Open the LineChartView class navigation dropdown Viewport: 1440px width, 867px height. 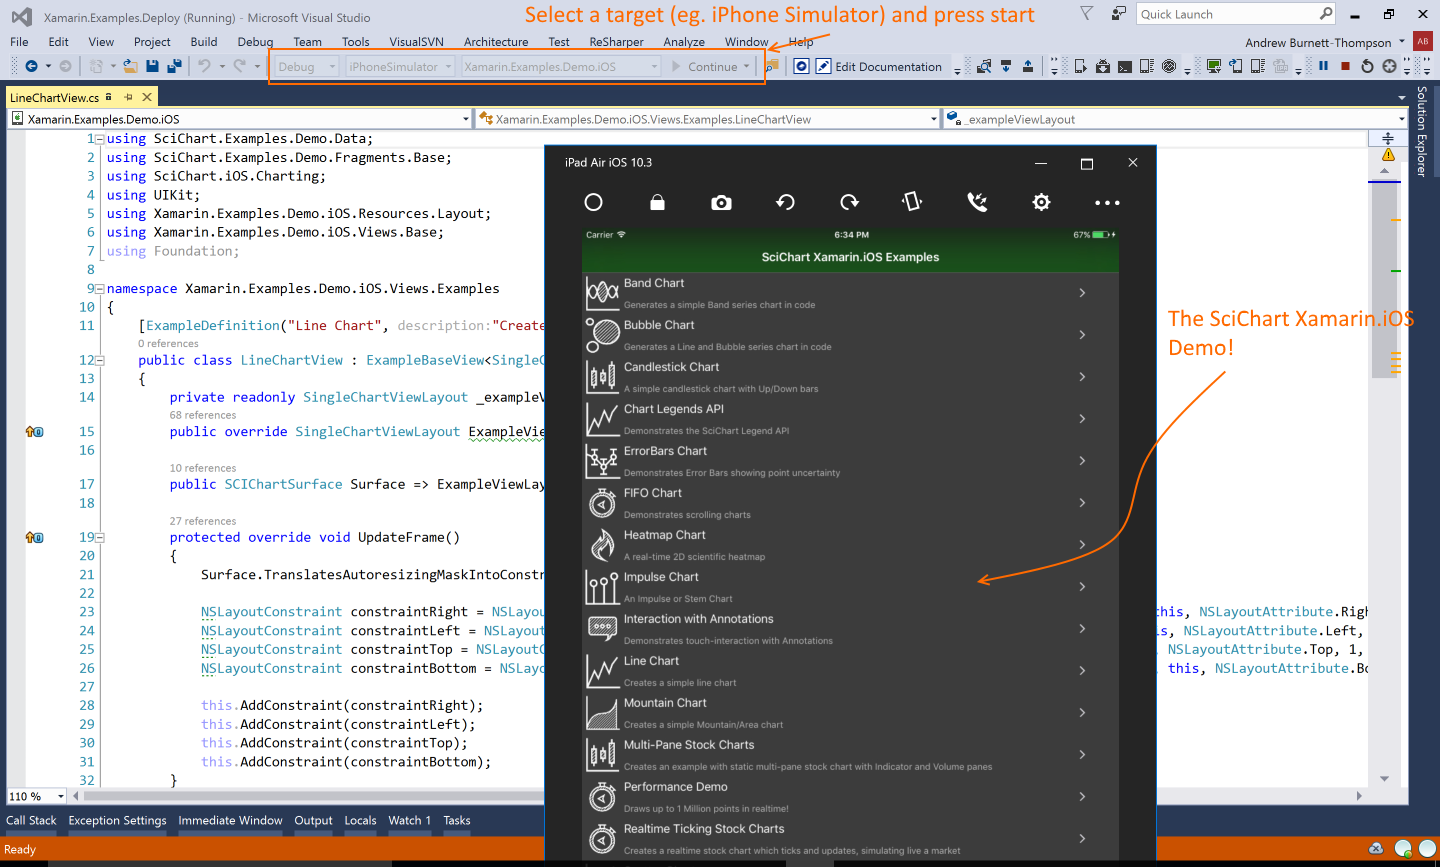(708, 119)
